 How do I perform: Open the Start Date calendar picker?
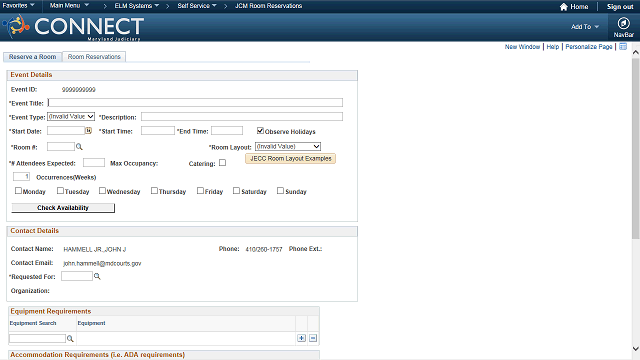pyautogui.click(x=88, y=131)
